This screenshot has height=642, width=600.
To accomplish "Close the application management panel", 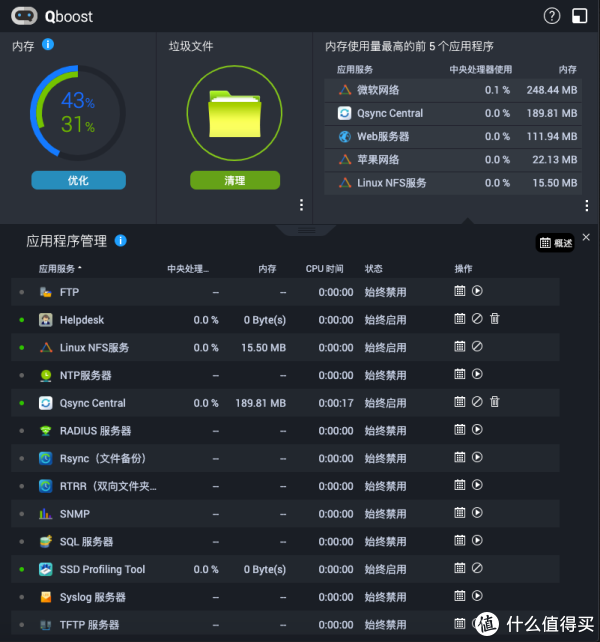I will (586, 237).
